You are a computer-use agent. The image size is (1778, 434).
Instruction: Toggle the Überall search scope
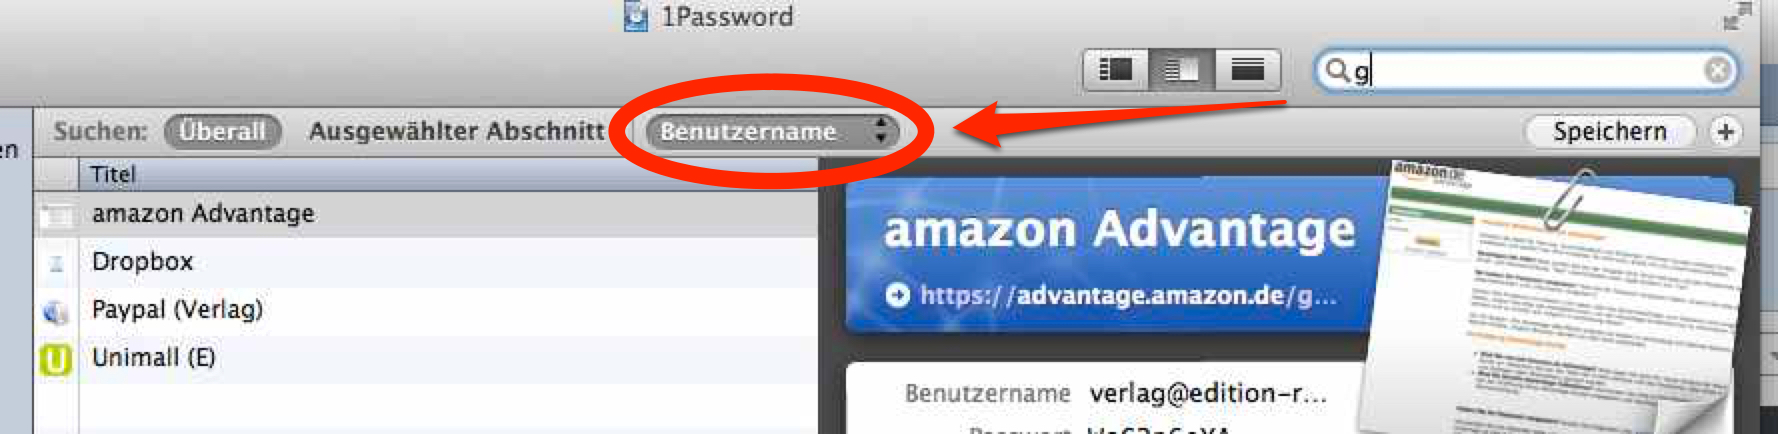coord(222,132)
